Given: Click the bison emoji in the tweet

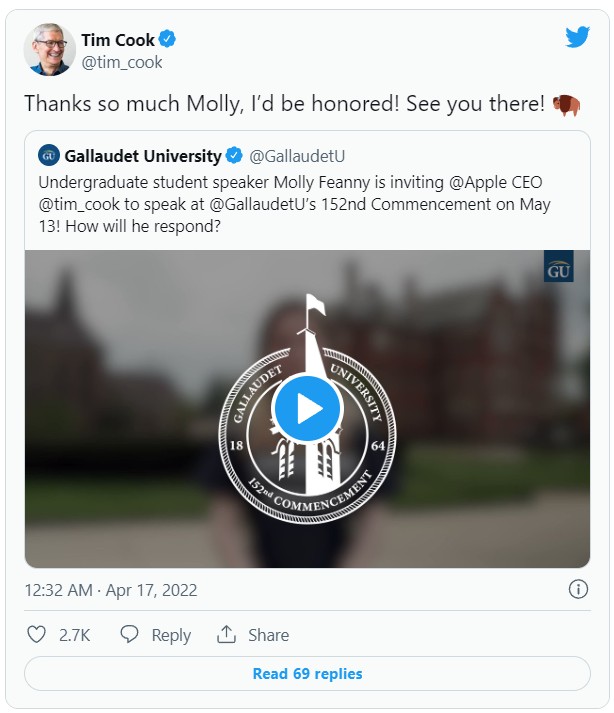Looking at the screenshot, I should pyautogui.click(x=566, y=105).
